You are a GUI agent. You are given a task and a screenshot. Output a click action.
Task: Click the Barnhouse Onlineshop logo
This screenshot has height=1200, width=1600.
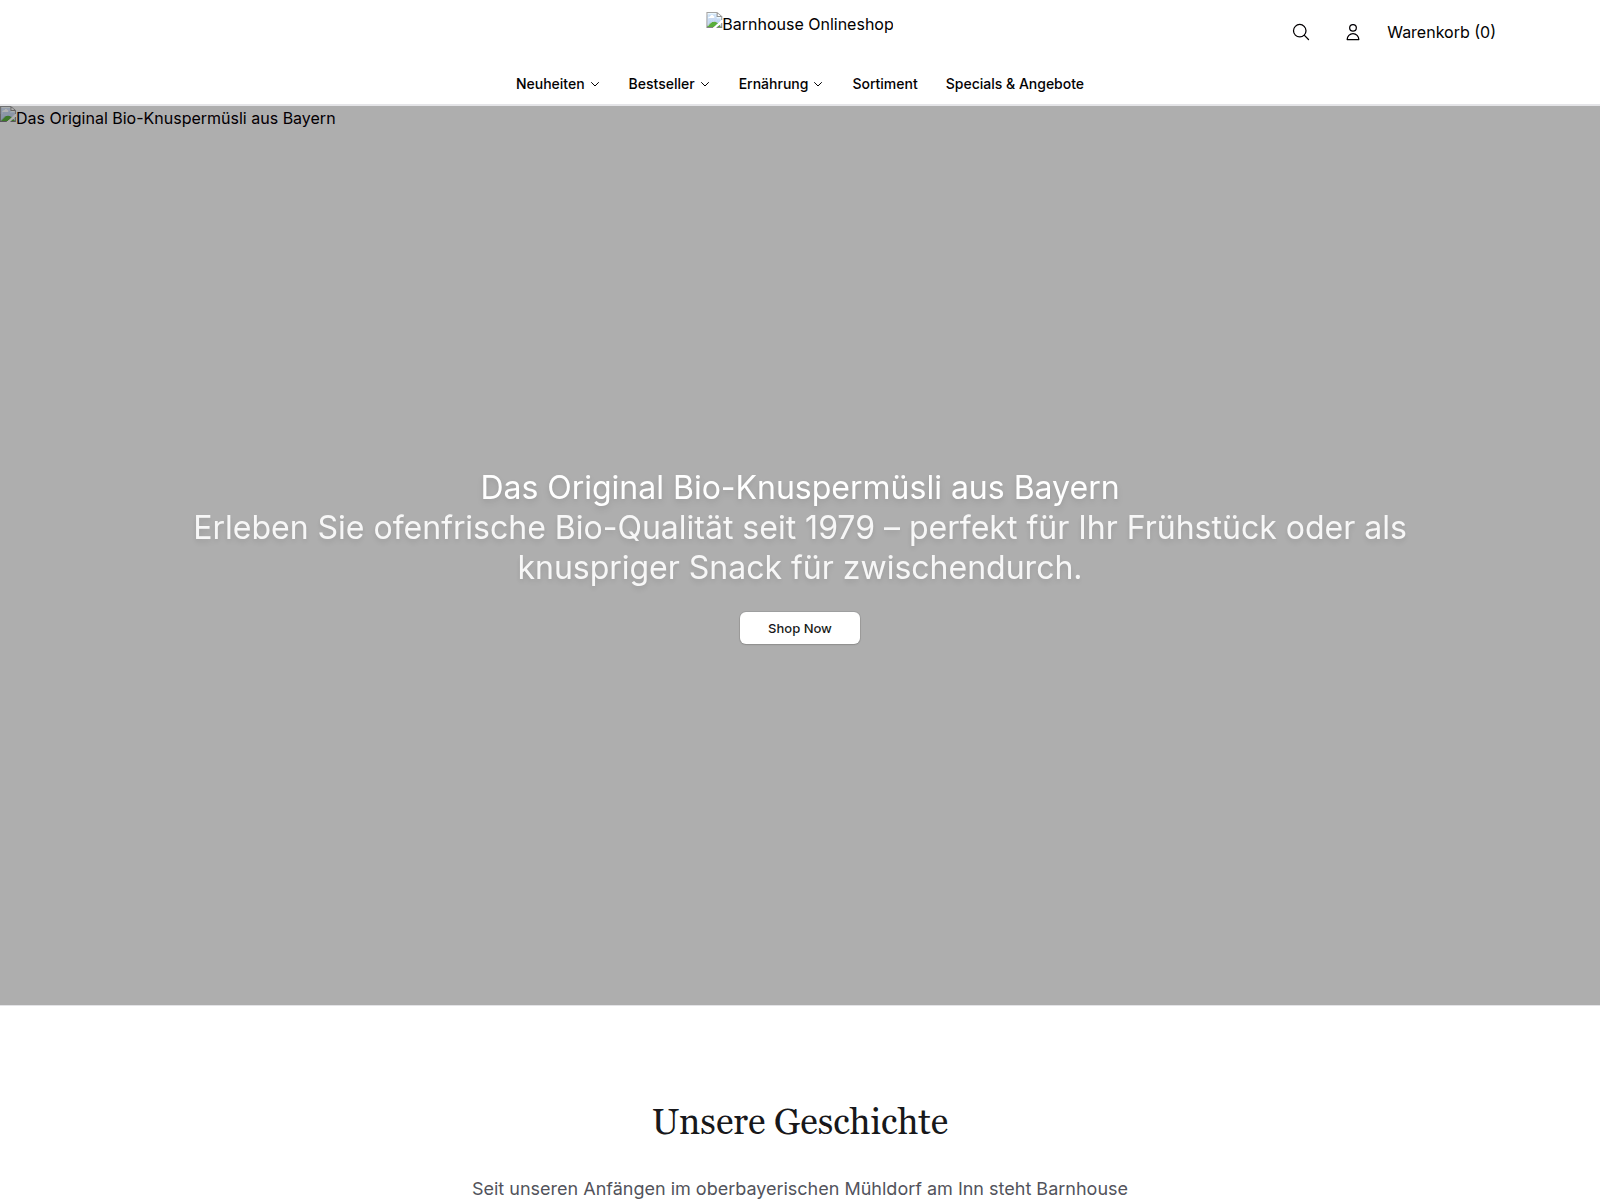800,24
